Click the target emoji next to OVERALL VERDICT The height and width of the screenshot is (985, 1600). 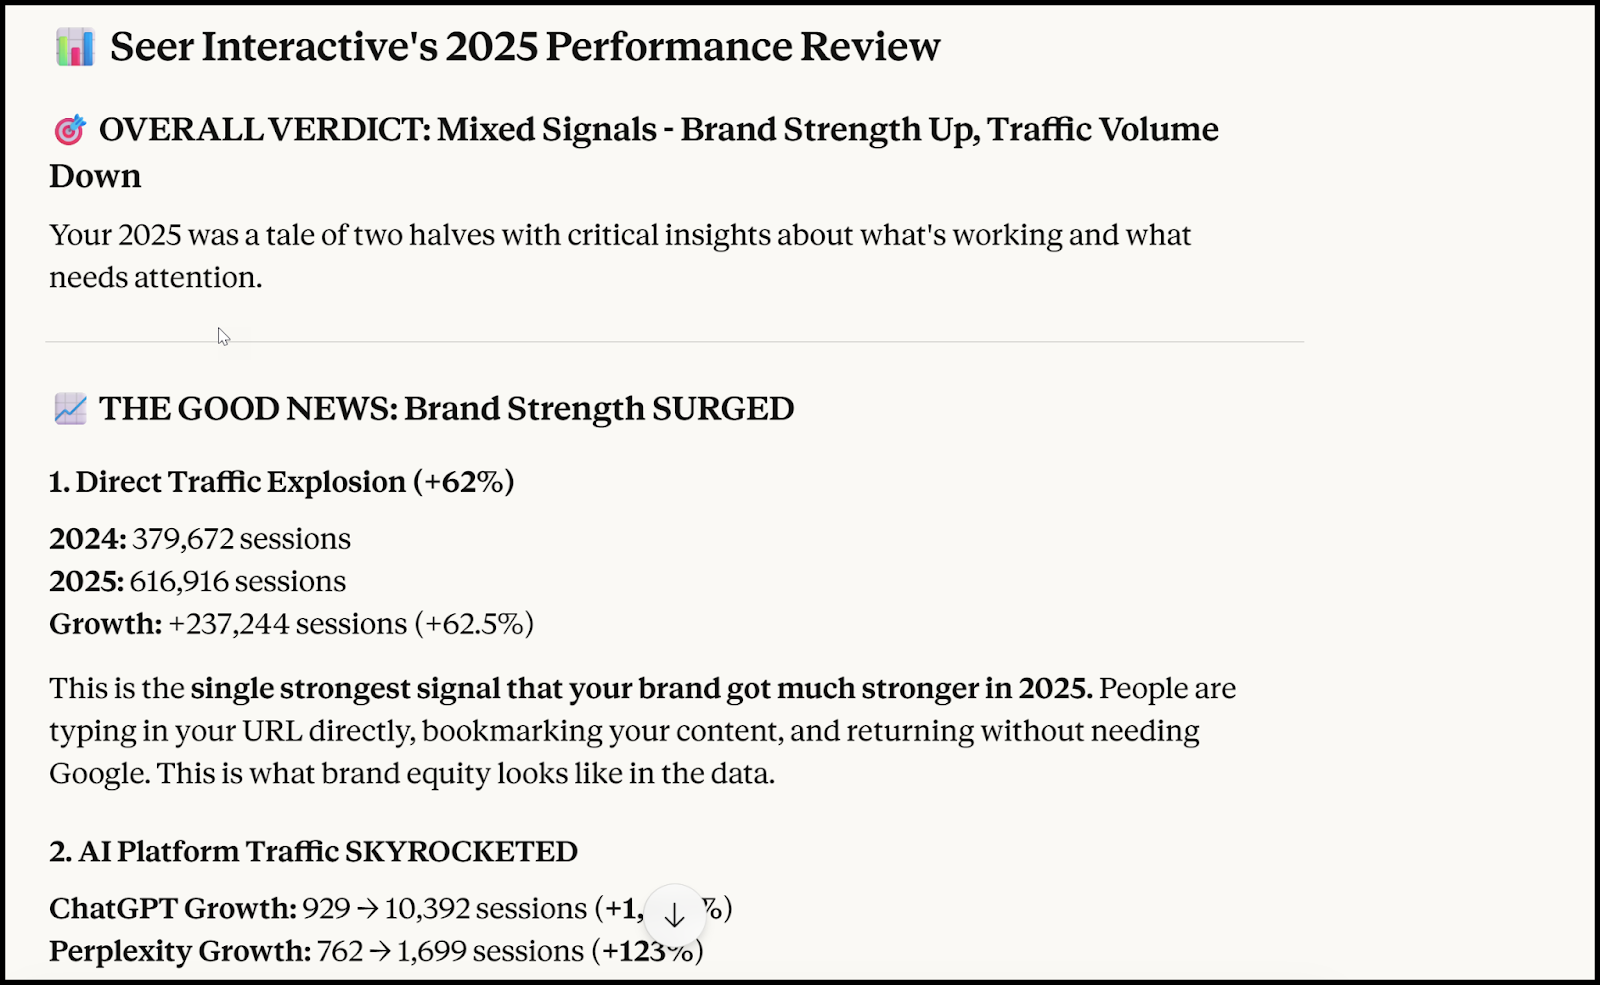[69, 130]
